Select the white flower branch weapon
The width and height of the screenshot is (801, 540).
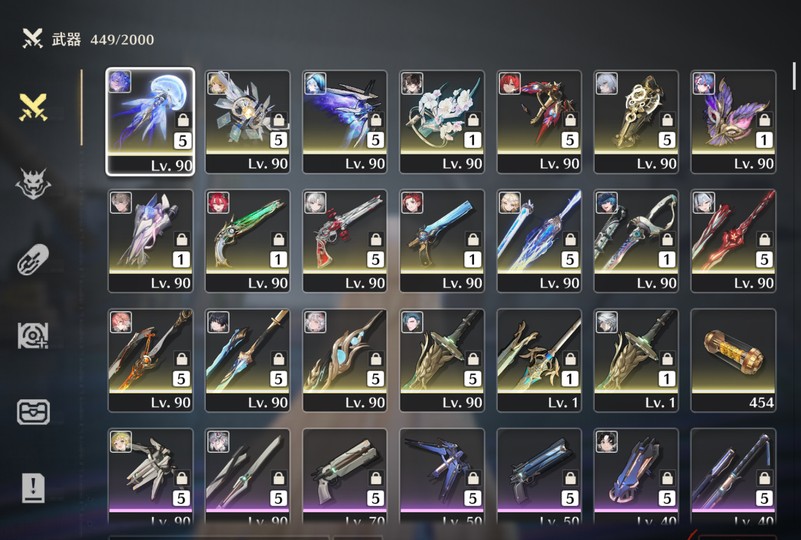[442, 122]
